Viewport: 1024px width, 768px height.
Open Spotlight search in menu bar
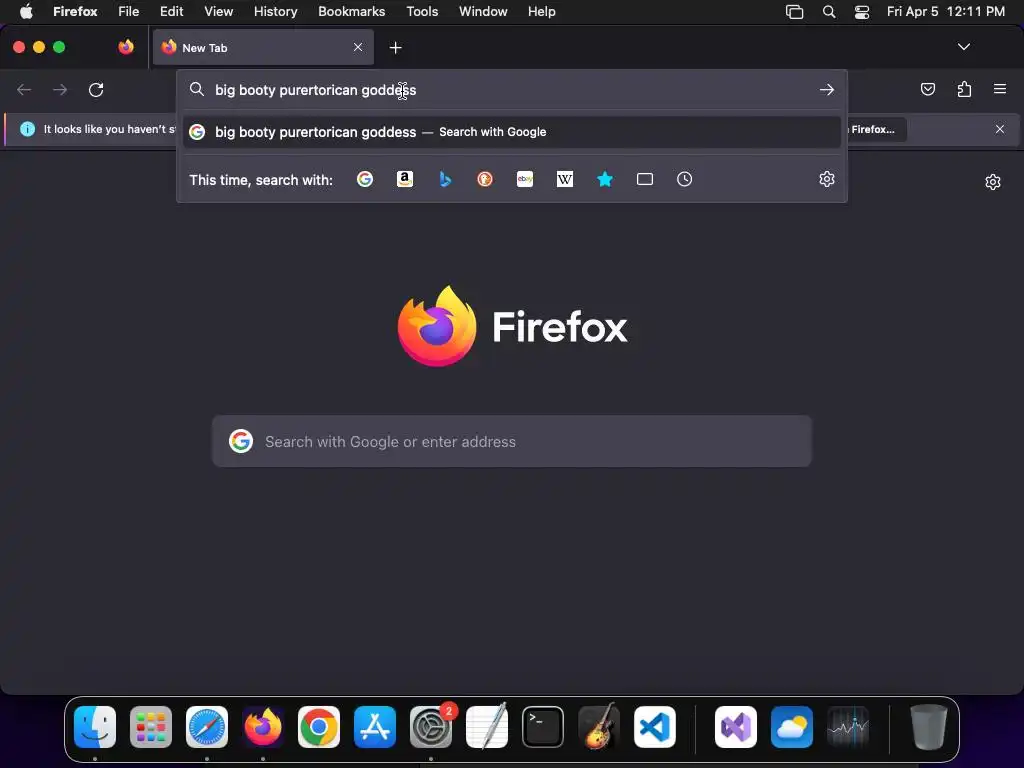pyautogui.click(x=829, y=12)
